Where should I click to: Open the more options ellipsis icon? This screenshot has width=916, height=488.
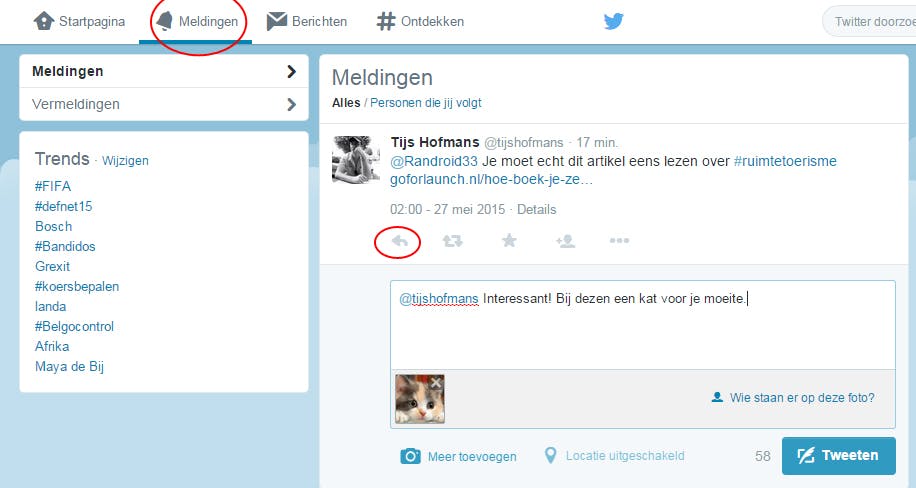point(619,240)
